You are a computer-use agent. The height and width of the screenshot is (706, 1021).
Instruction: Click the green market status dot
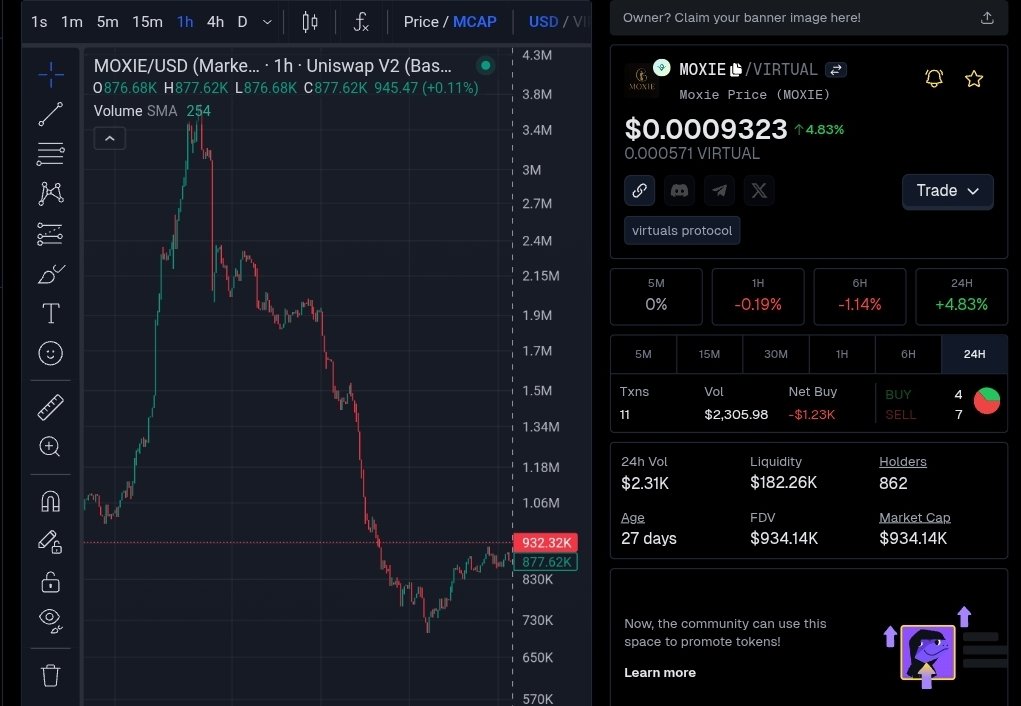pyautogui.click(x=486, y=66)
